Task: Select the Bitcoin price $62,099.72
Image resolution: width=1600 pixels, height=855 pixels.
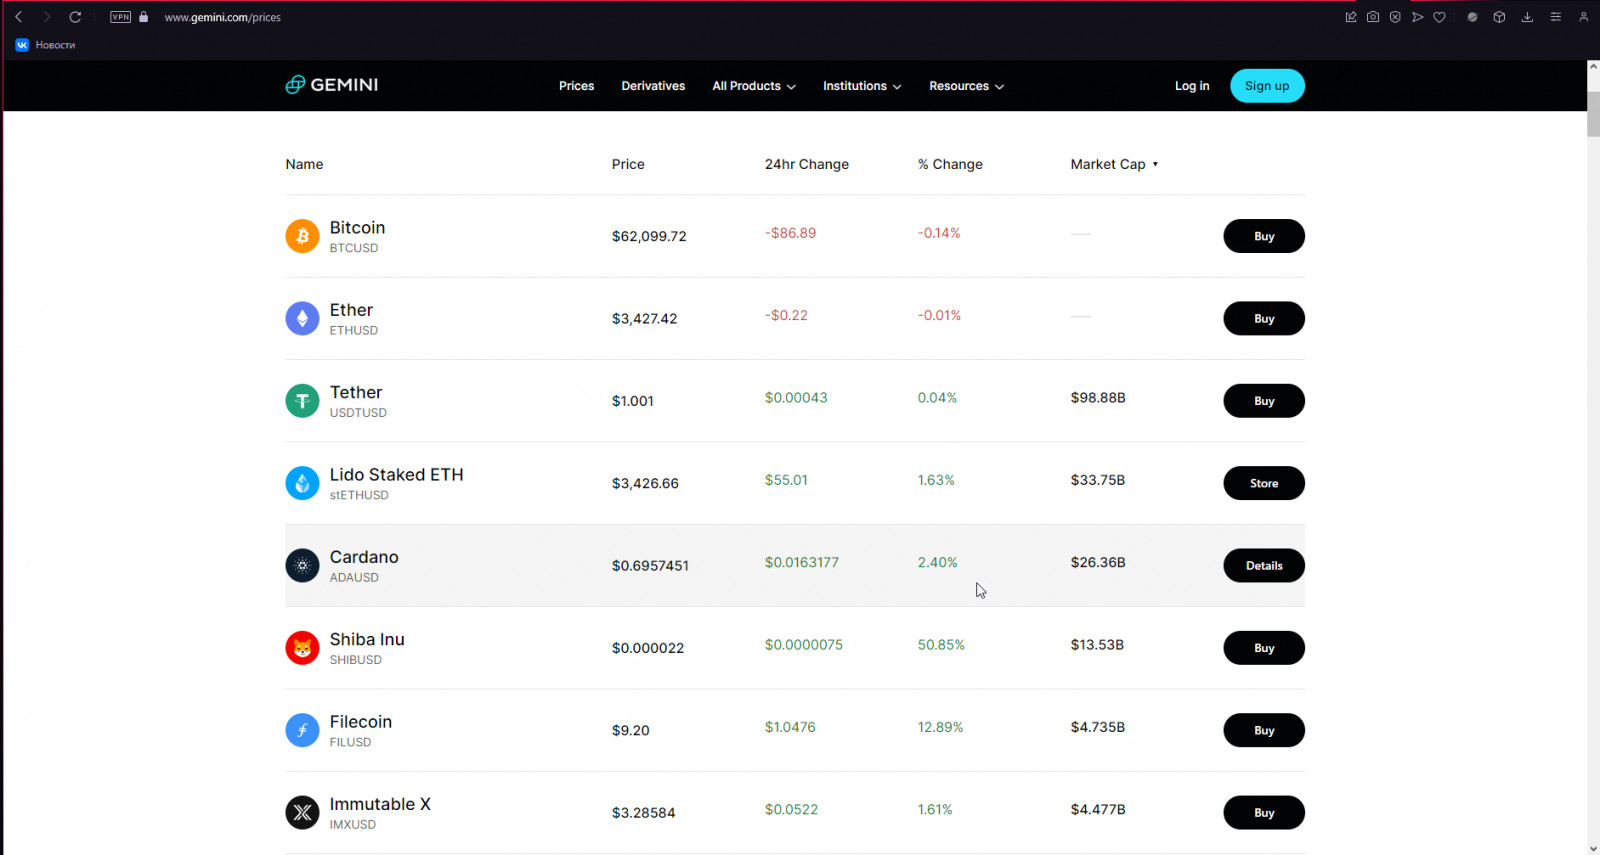Action: click(649, 237)
